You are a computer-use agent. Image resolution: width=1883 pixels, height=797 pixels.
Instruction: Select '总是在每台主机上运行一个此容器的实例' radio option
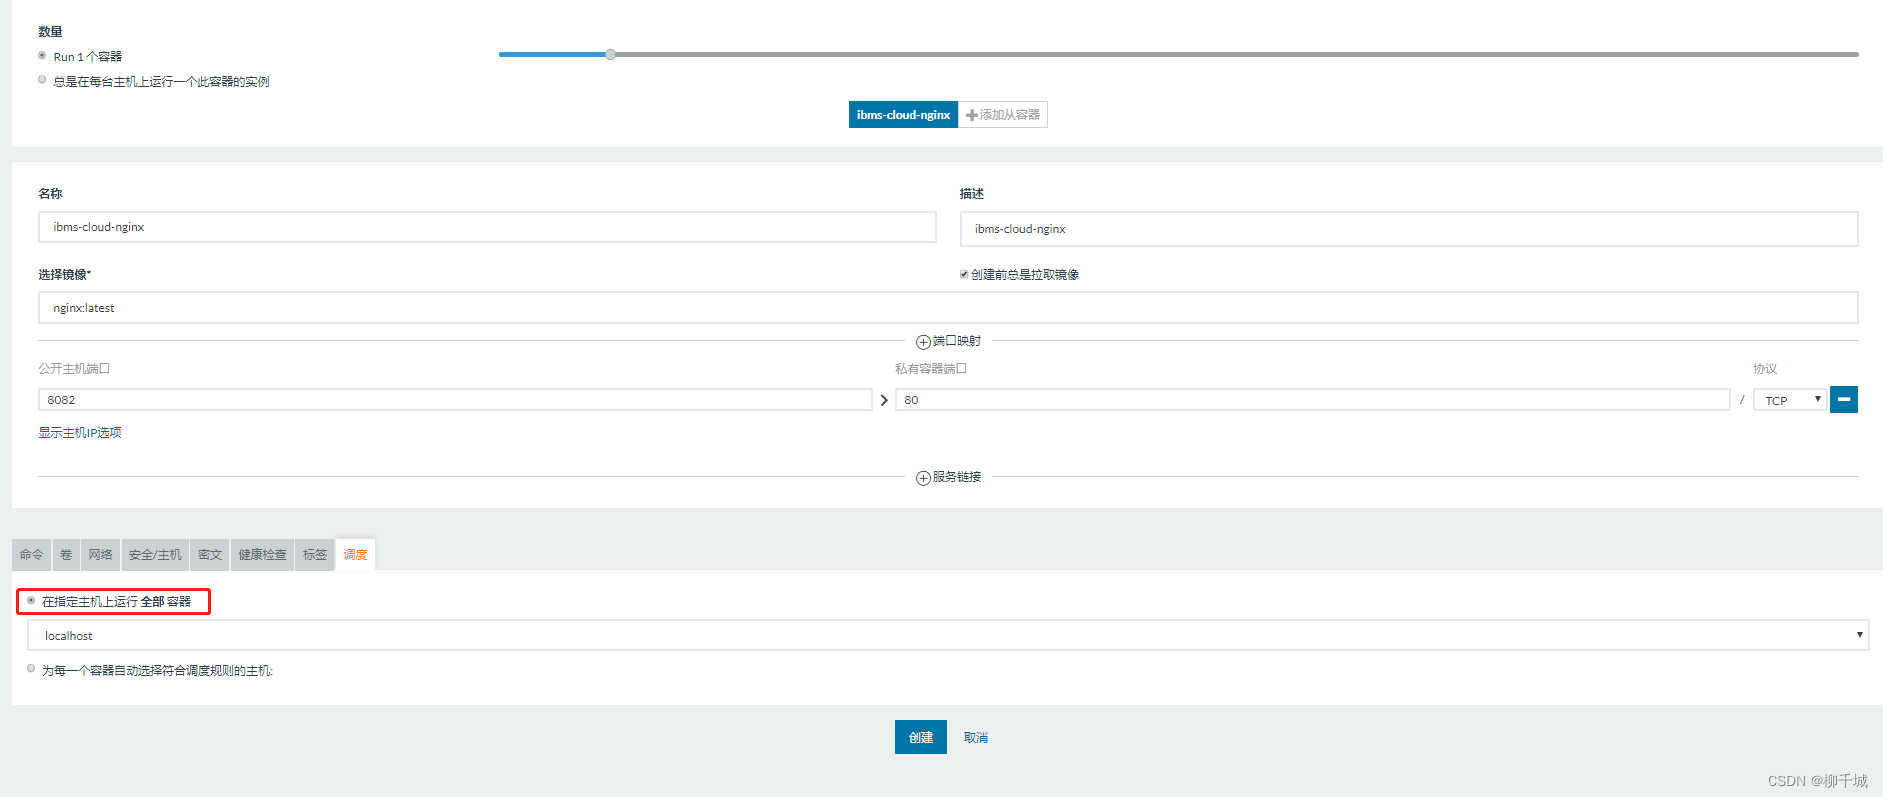(x=42, y=80)
